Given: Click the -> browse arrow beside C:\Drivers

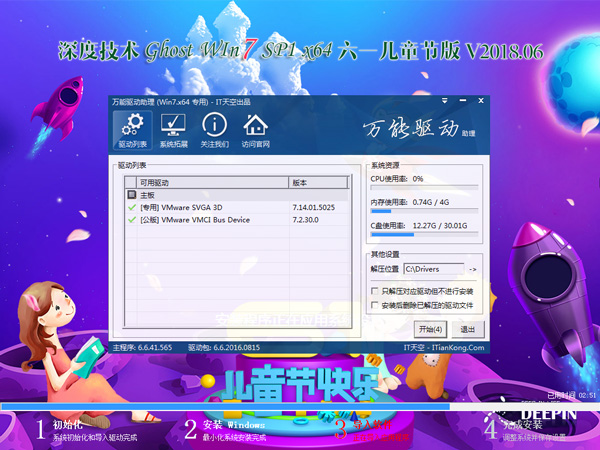Looking at the screenshot, I should point(473,269).
